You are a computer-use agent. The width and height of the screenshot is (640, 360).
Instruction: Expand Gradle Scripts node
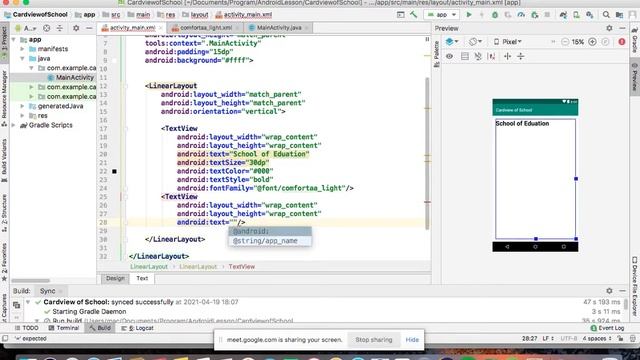click(14, 125)
